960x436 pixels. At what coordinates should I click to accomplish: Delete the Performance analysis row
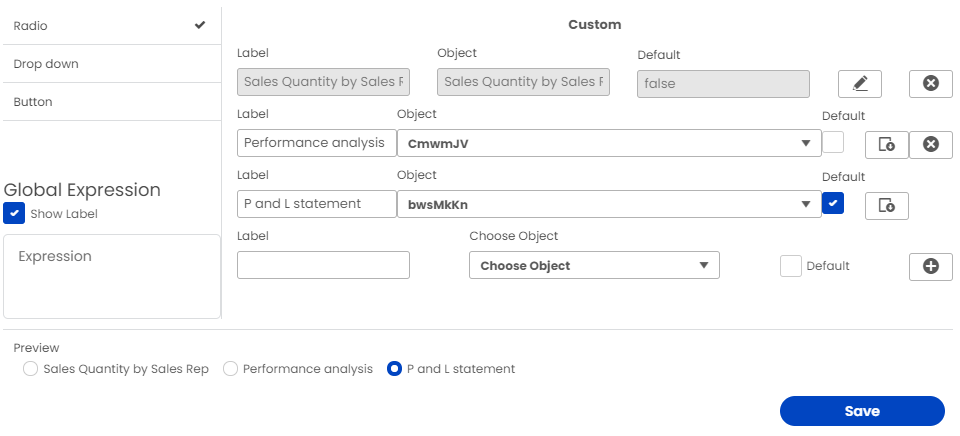[x=930, y=145]
